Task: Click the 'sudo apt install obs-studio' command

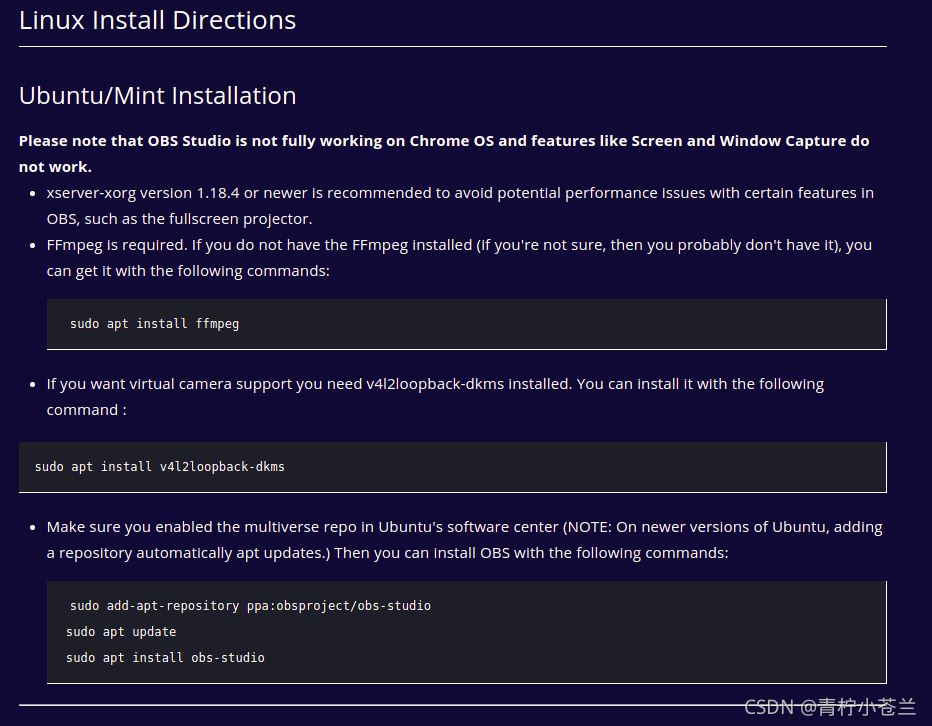Action: click(165, 658)
